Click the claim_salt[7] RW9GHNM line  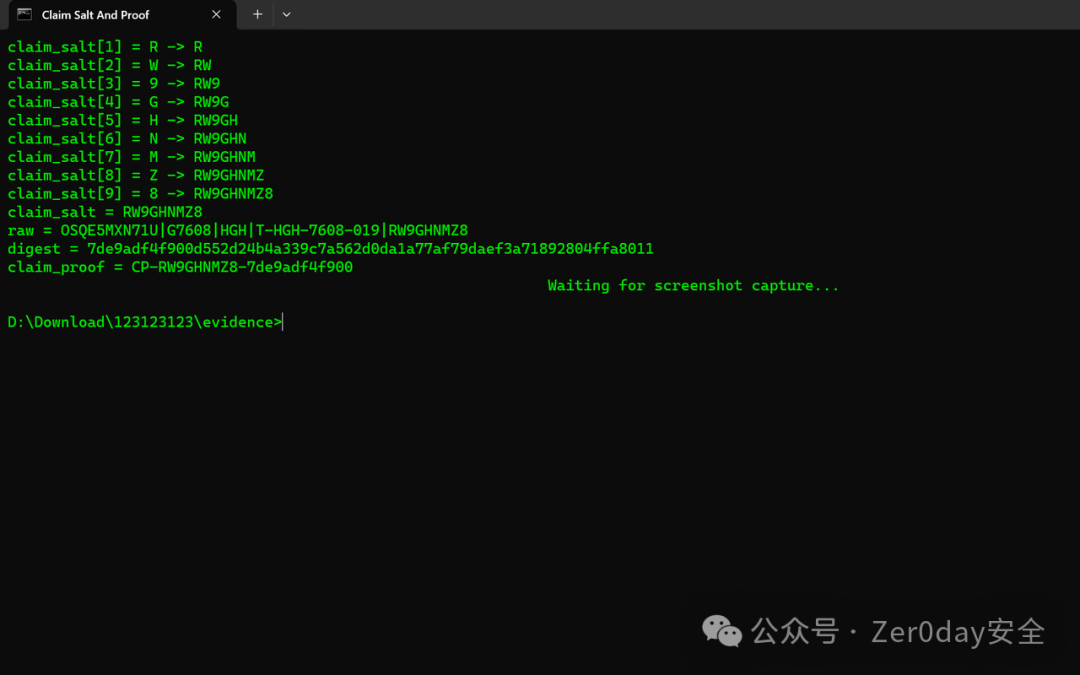(x=132, y=157)
